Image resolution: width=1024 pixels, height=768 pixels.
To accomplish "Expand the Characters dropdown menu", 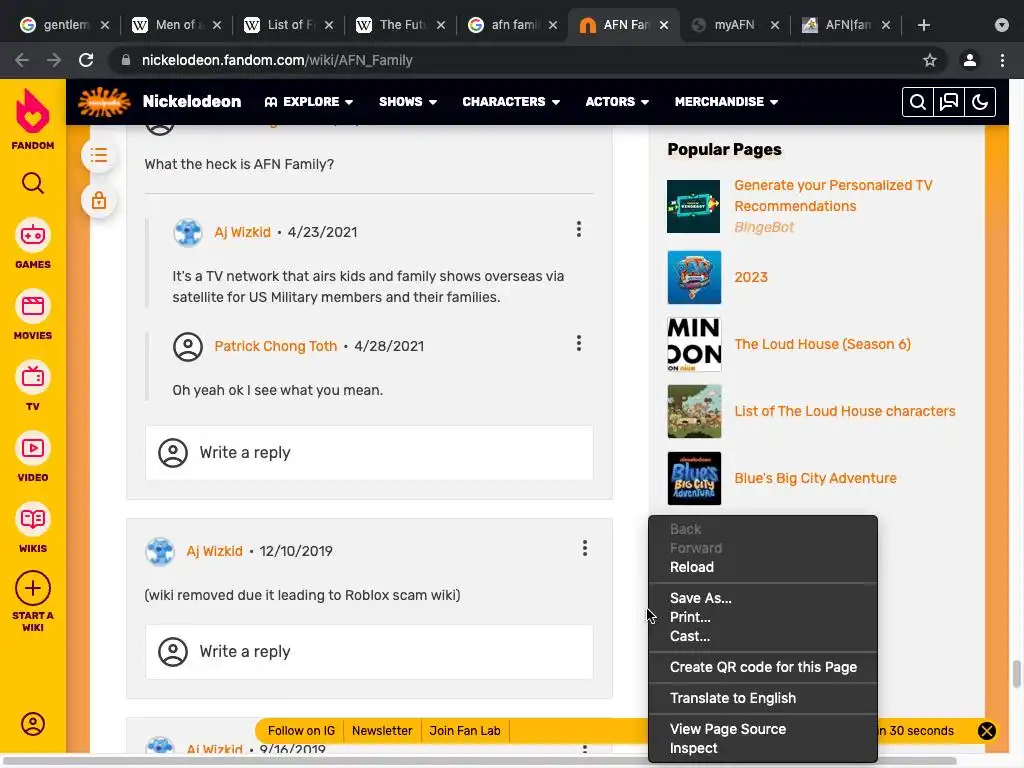I will pyautogui.click(x=511, y=102).
